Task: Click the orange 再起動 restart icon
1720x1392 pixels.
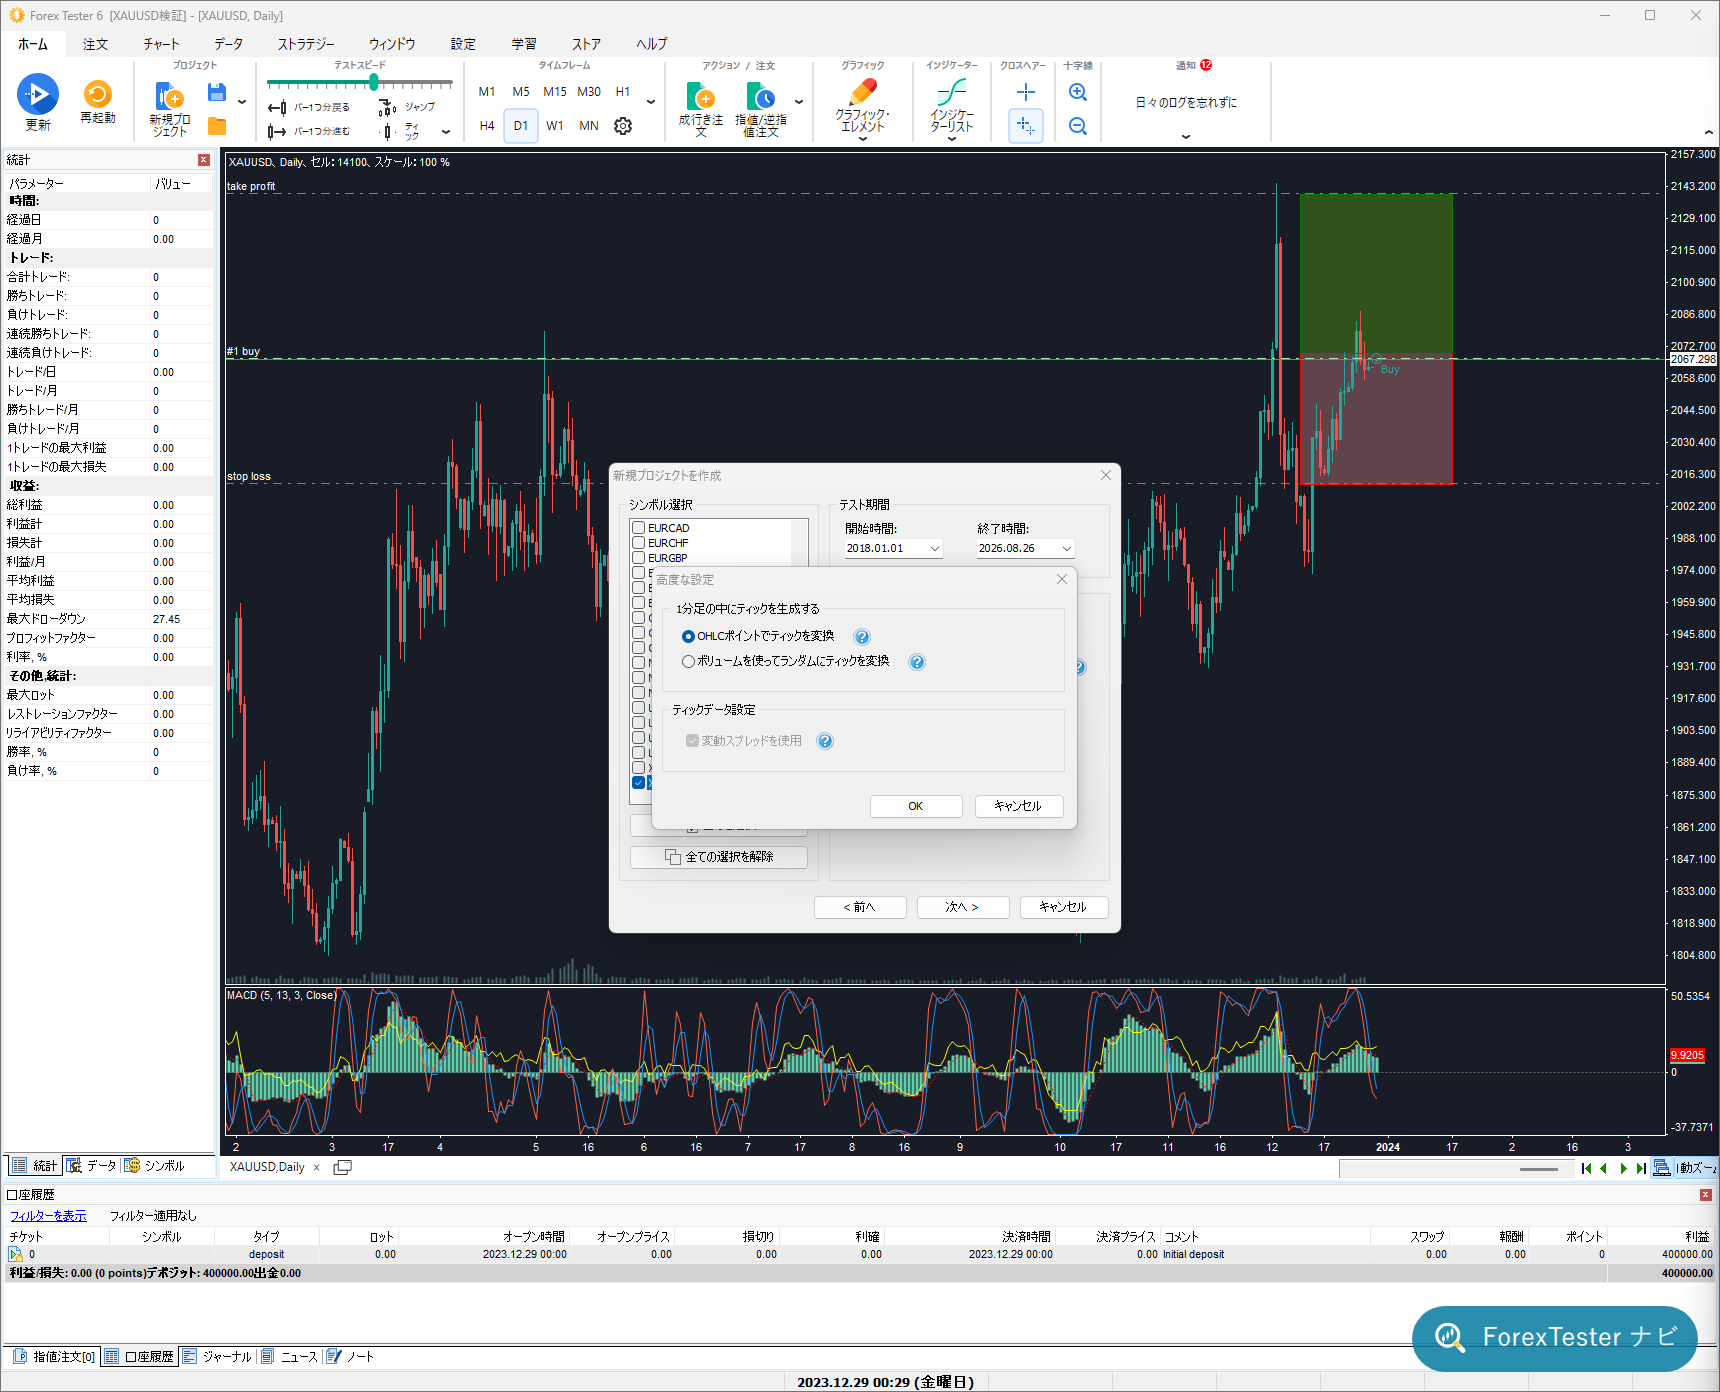Action: coord(98,94)
